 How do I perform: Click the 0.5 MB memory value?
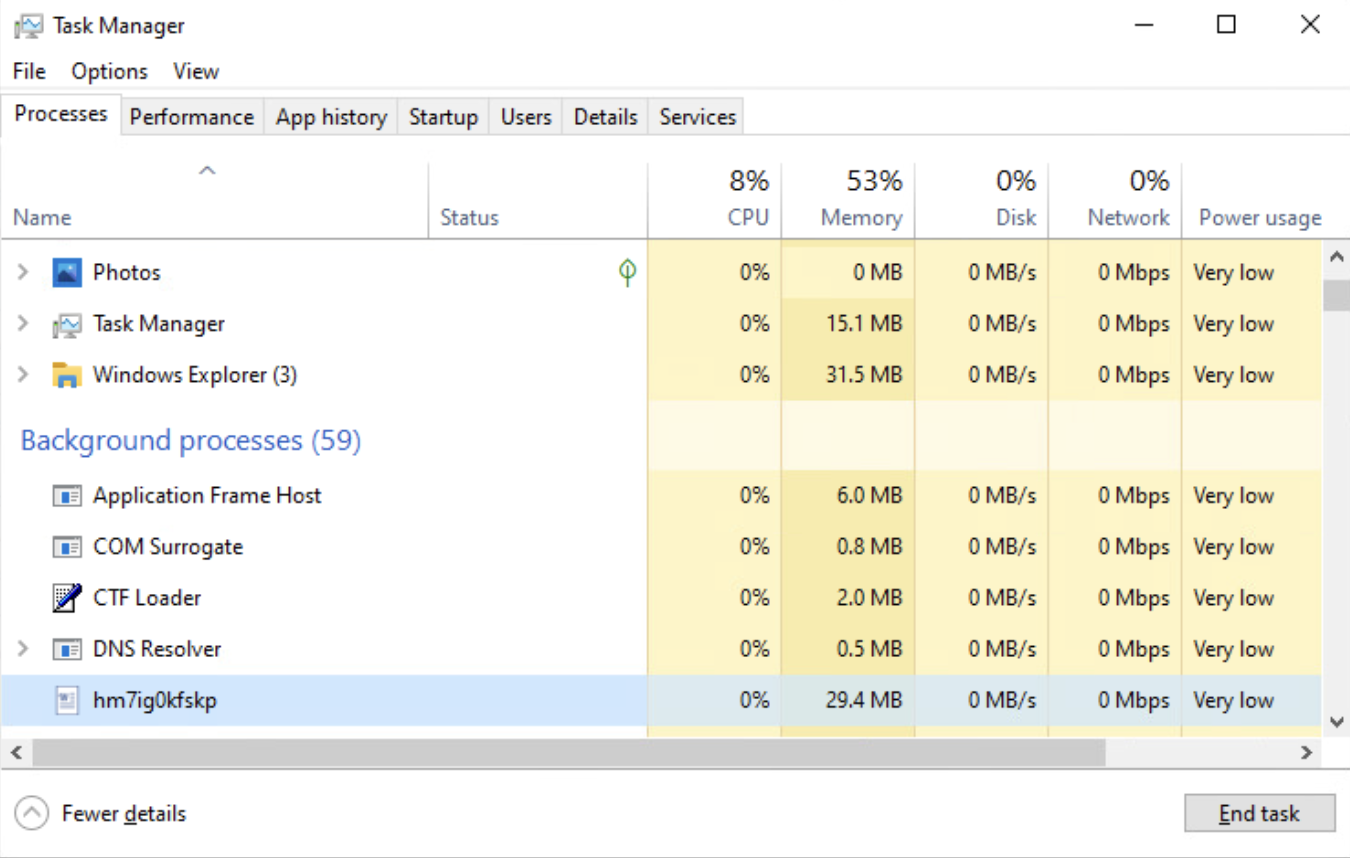point(871,649)
